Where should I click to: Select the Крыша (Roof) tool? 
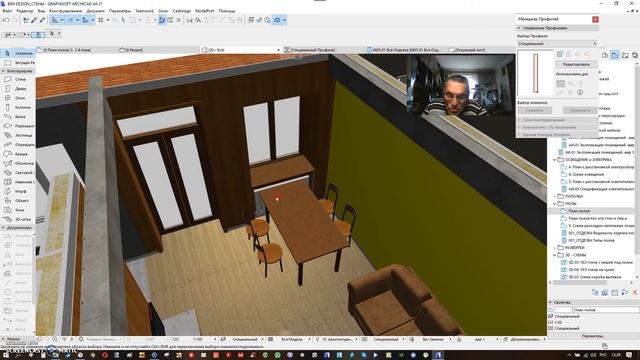point(18,154)
